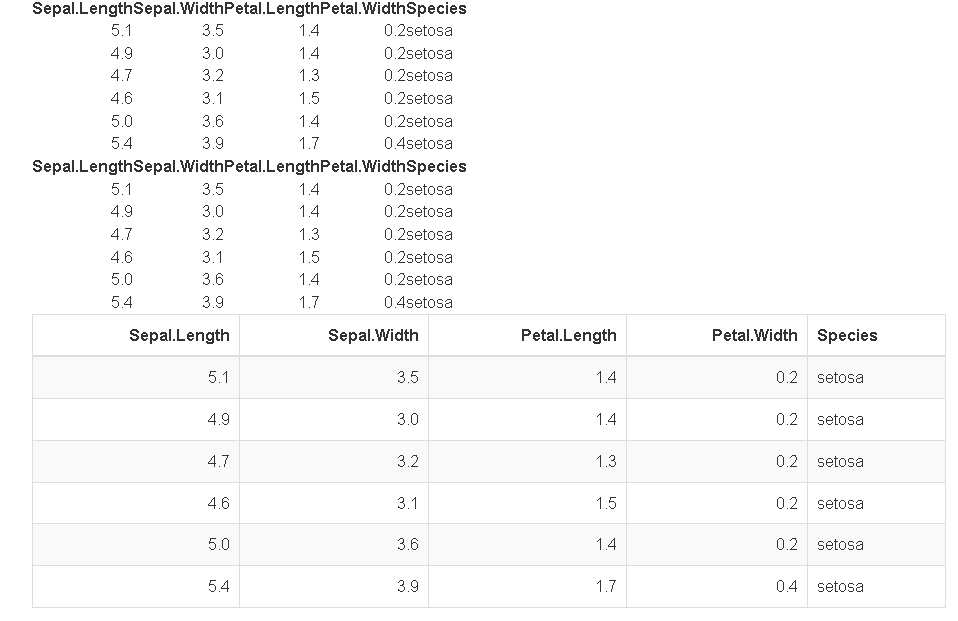Click setosa in the last bordered row
This screenshot has height=621, width=958.
(840, 587)
